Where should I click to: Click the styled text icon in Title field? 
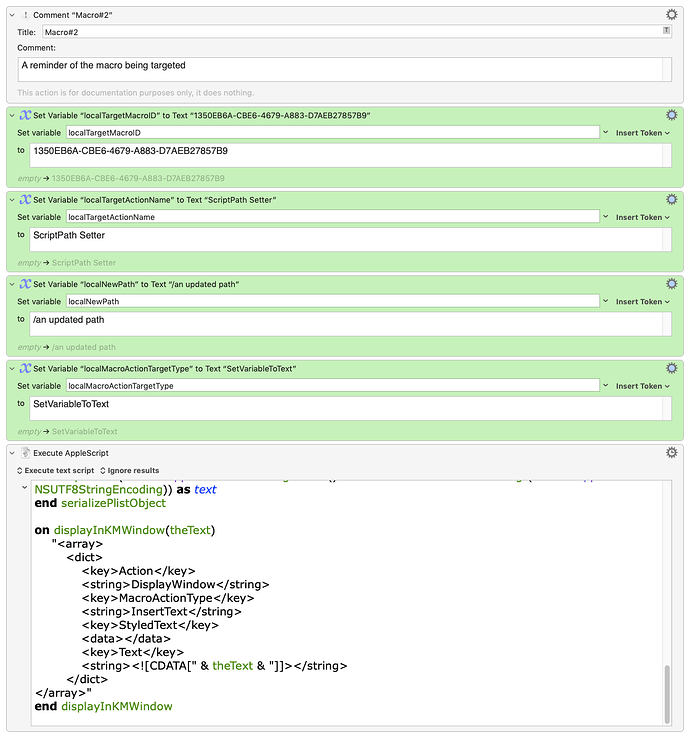(666, 32)
